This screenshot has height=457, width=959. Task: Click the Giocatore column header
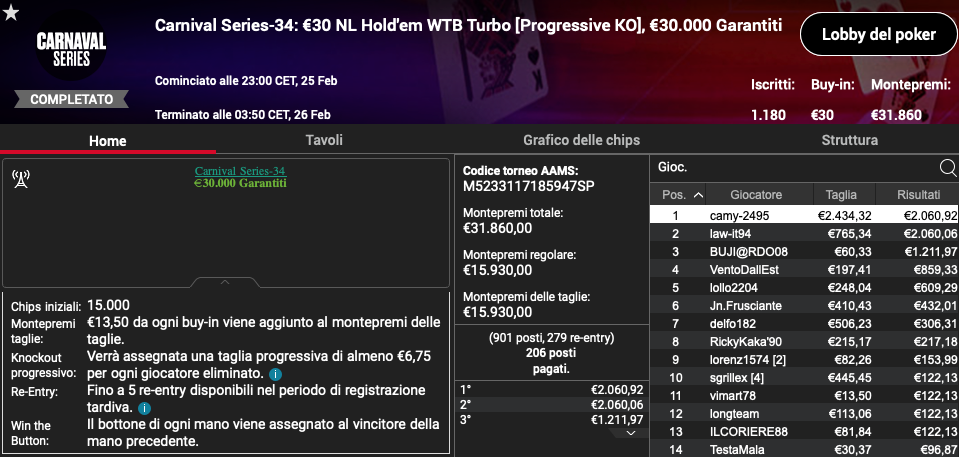(x=756, y=195)
